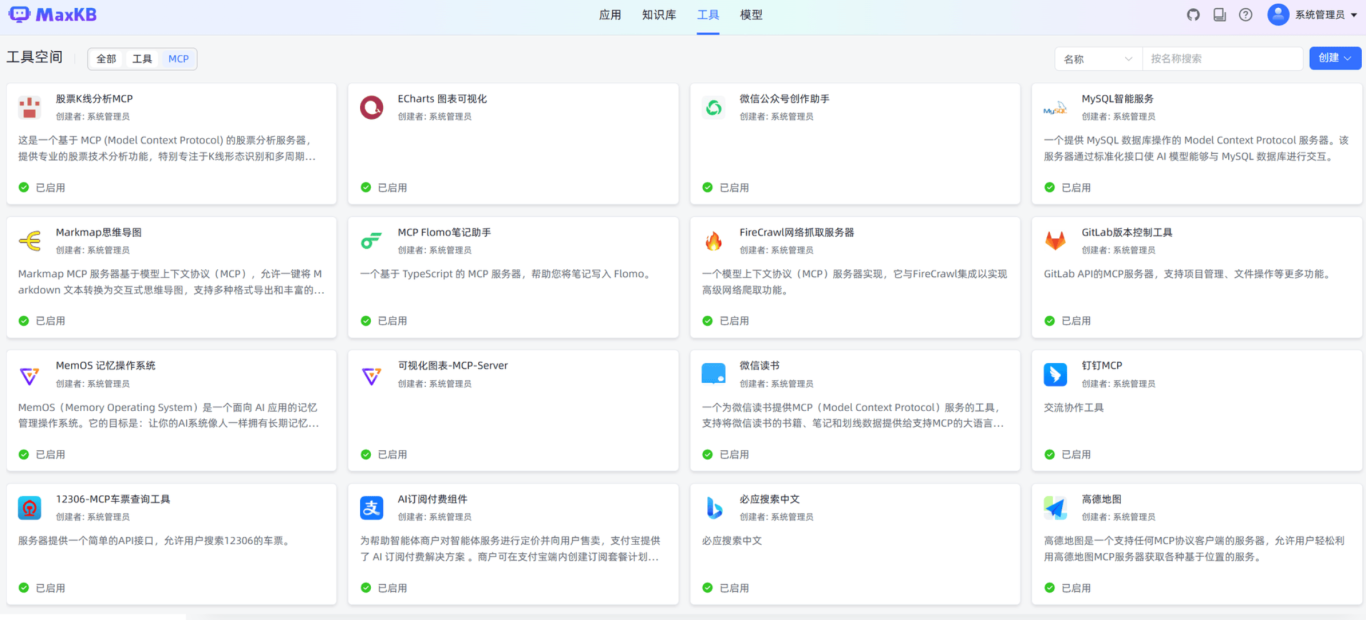This screenshot has height=620, width=1366.
Task: Open the 微信公众号创作助手 title
Action: [x=785, y=99]
